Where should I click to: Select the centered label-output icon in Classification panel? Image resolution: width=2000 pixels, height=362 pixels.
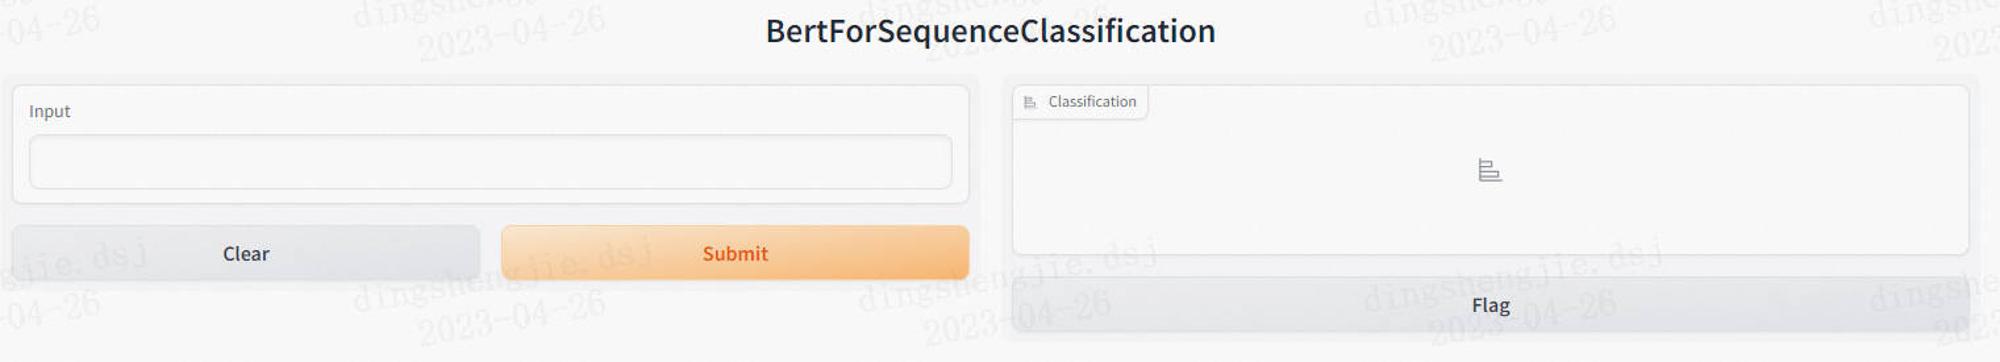tap(1489, 171)
